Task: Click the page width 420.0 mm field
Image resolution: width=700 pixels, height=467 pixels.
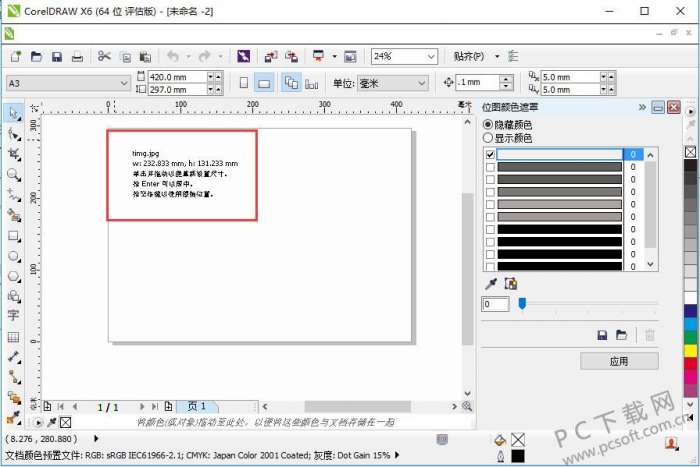Action: point(177,77)
